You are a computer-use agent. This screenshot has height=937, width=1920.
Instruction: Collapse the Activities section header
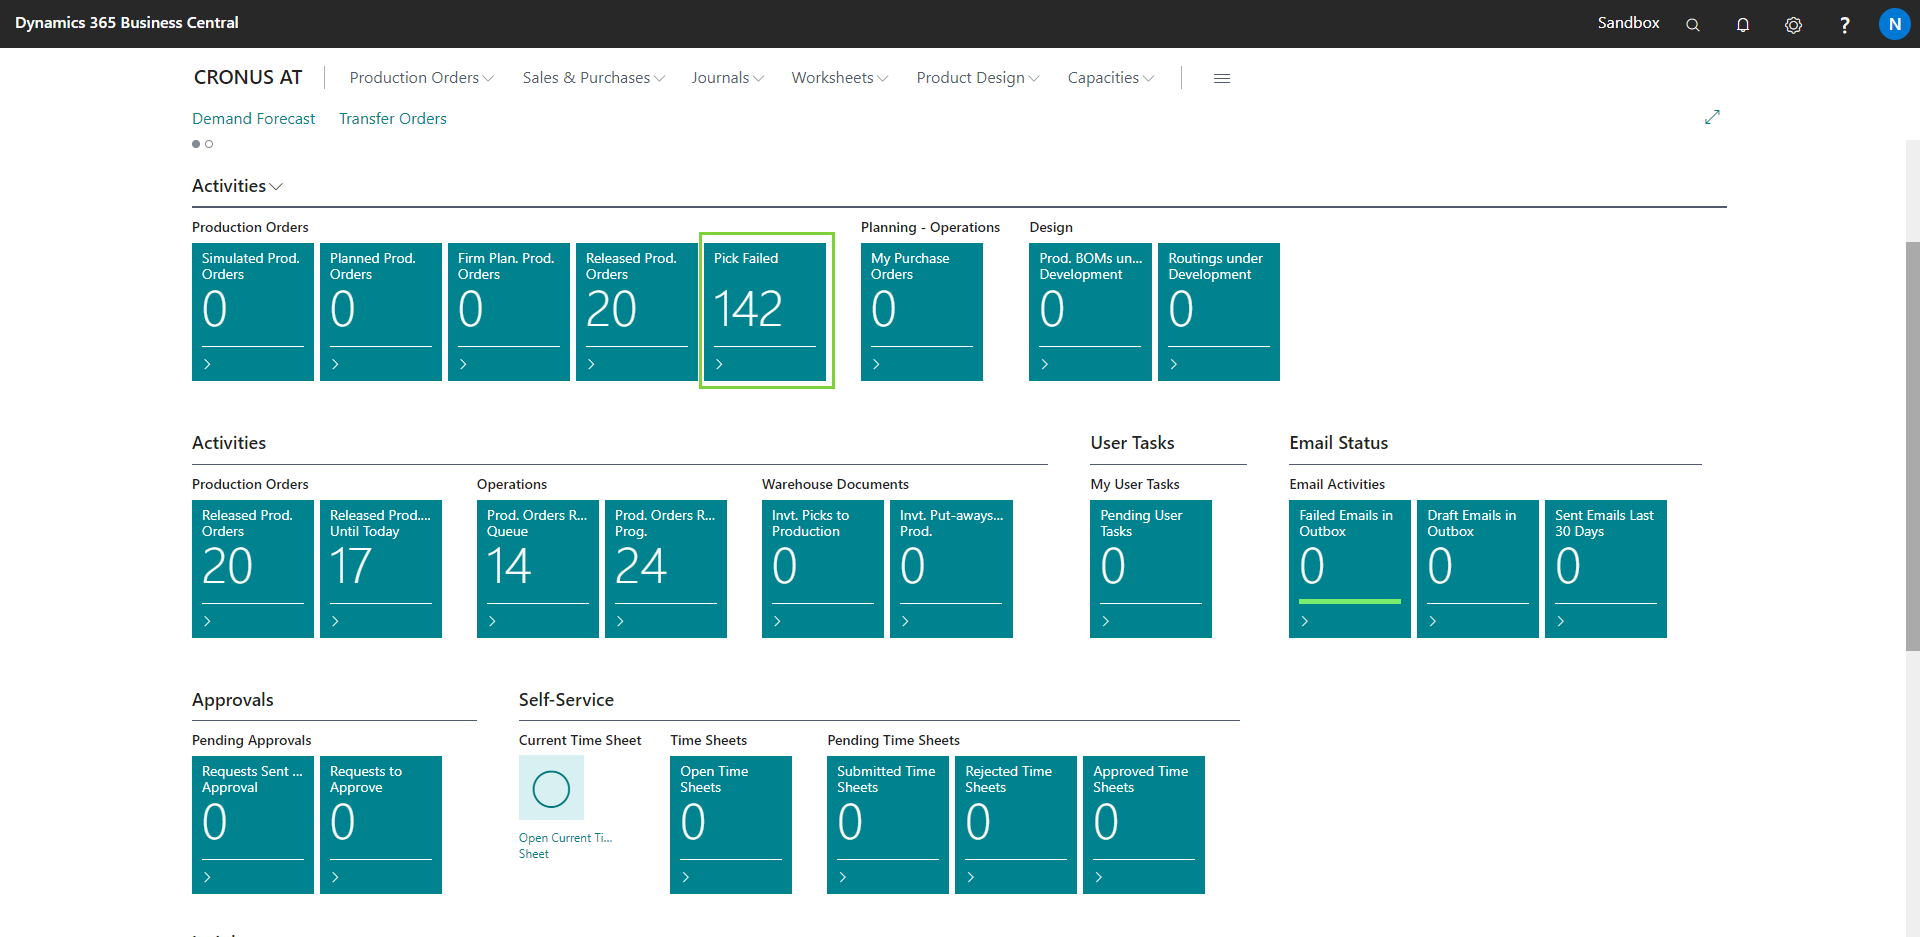[x=238, y=186]
